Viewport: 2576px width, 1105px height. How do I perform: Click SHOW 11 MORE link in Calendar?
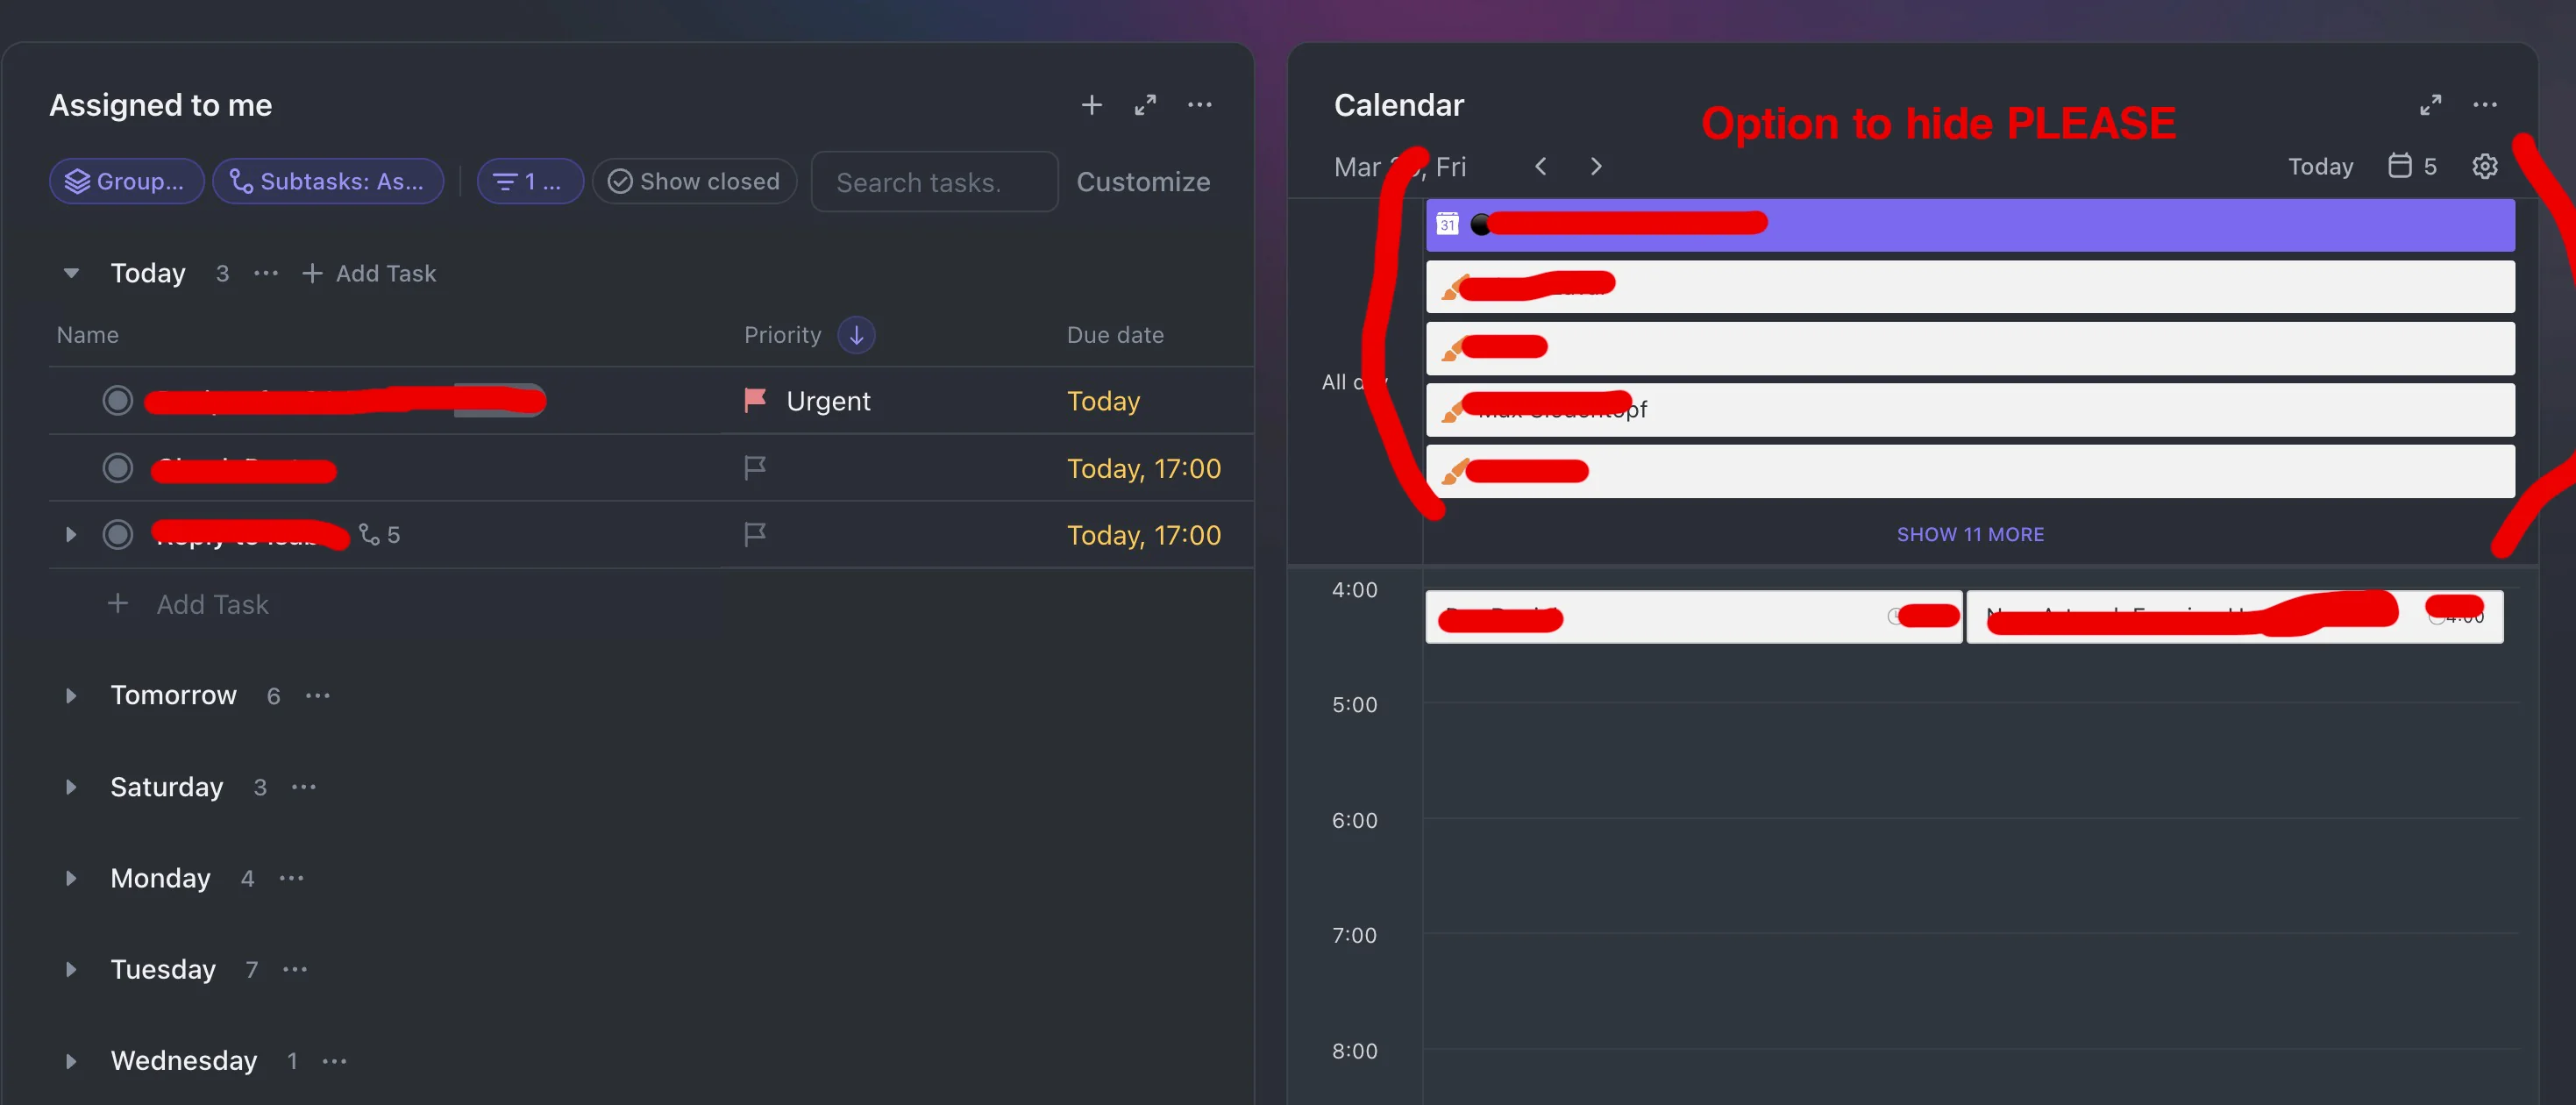[1970, 534]
